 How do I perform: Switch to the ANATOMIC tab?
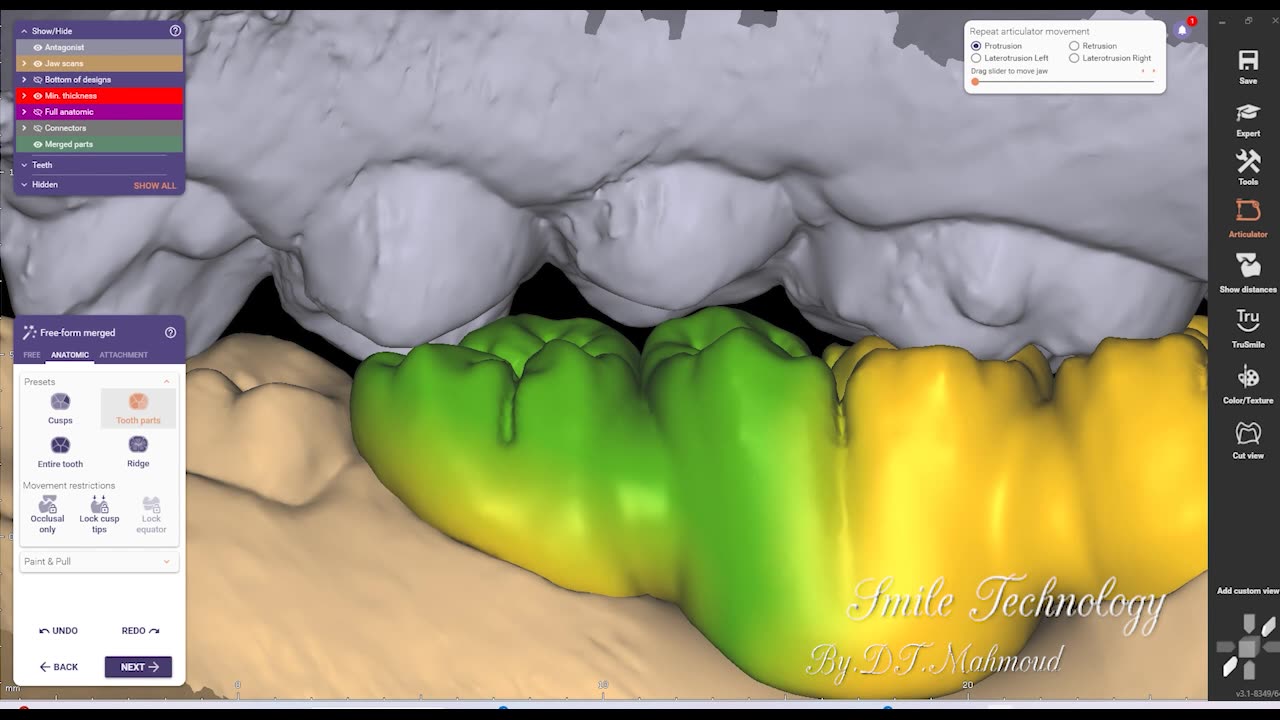(x=70, y=355)
